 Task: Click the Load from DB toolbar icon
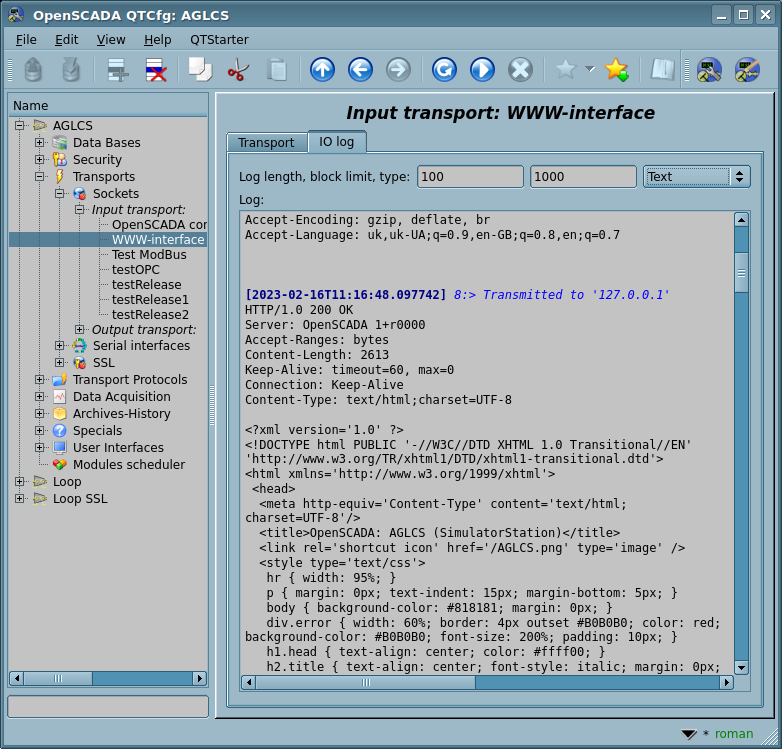33,70
